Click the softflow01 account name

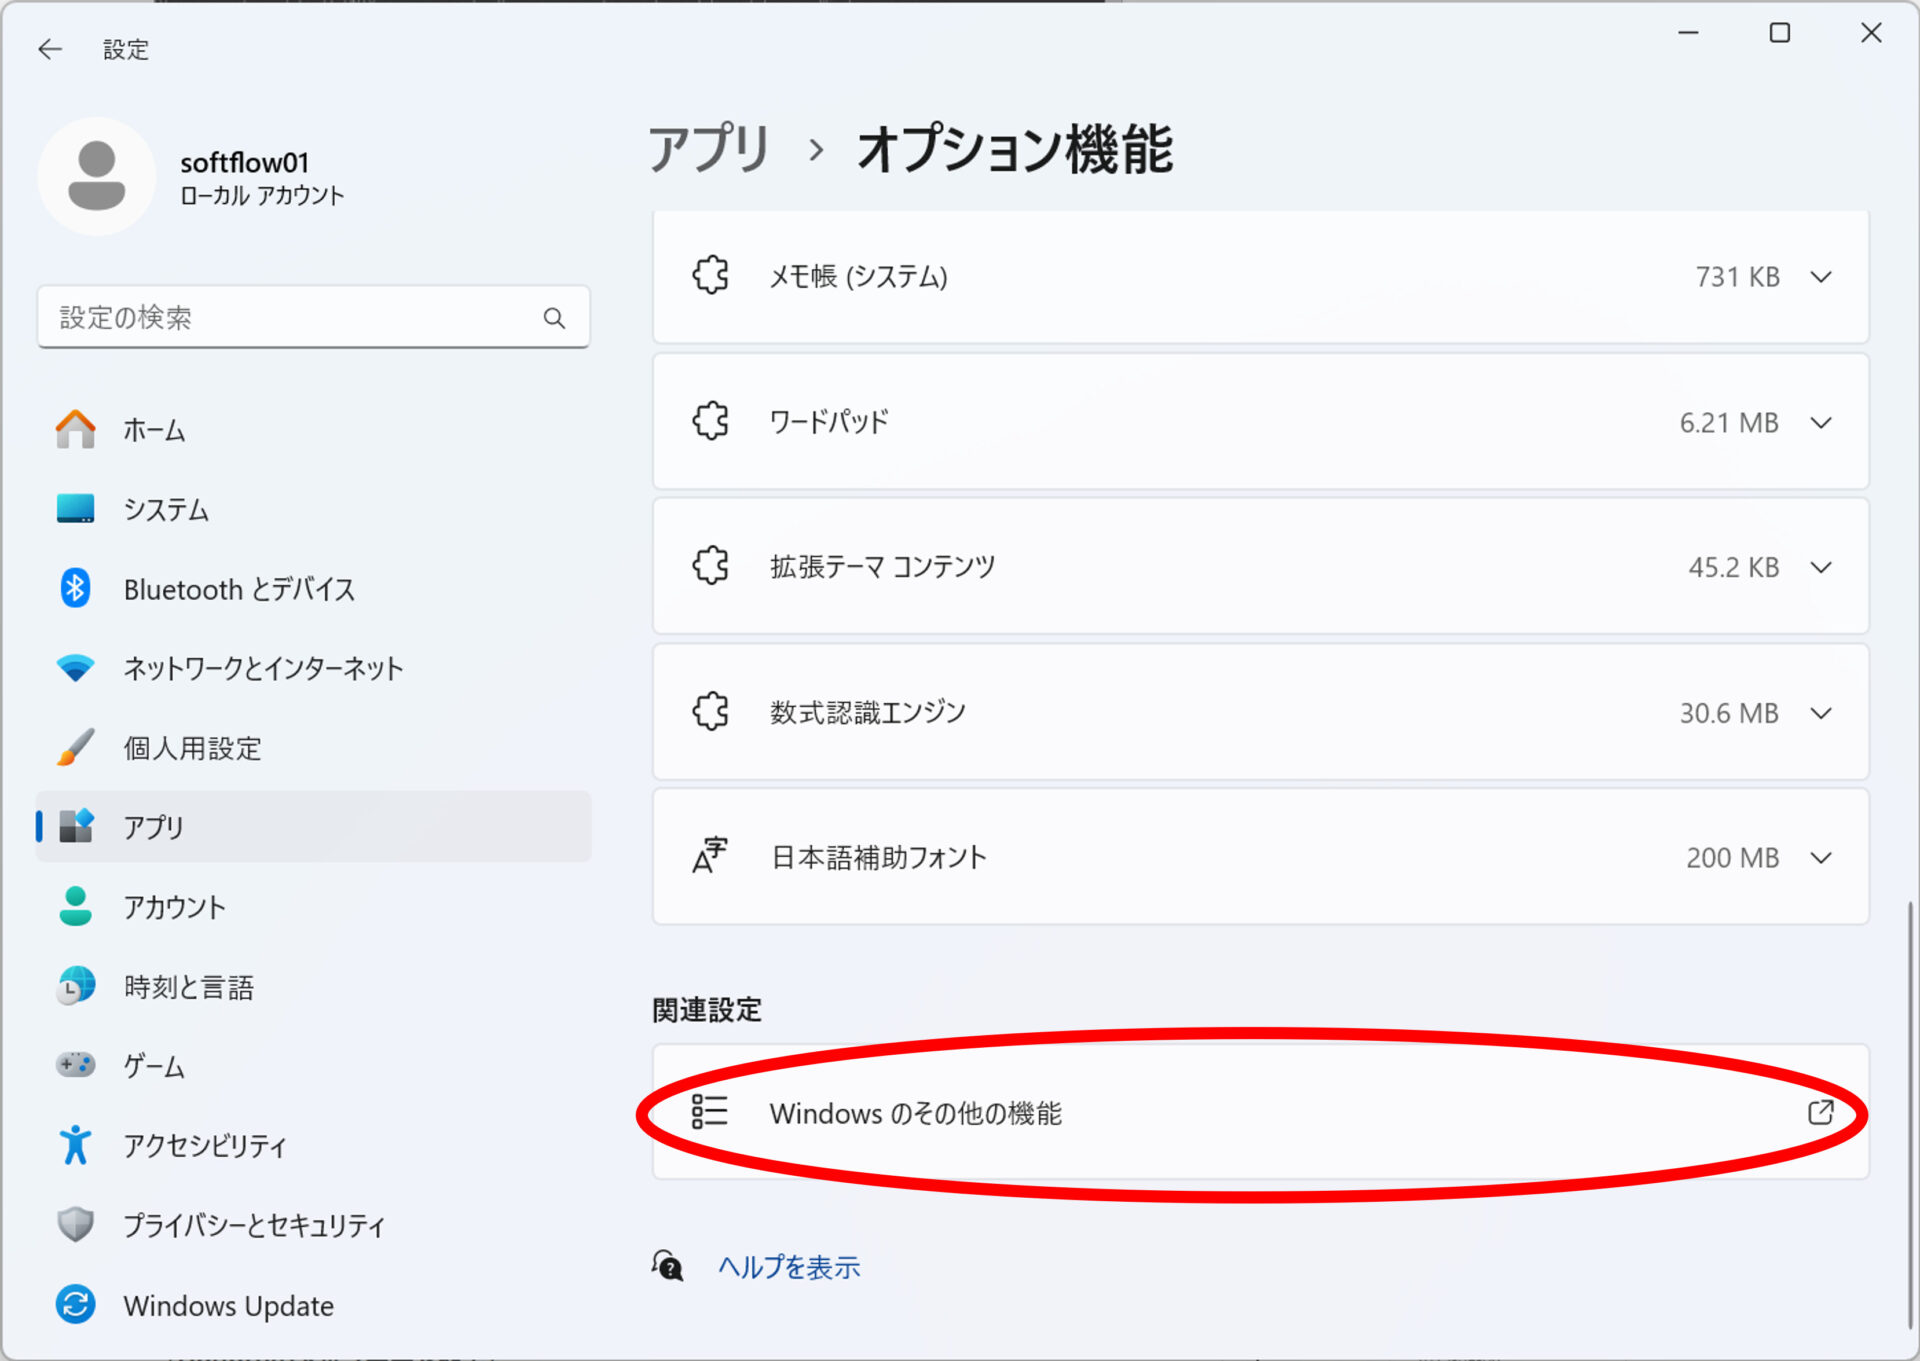tap(245, 162)
